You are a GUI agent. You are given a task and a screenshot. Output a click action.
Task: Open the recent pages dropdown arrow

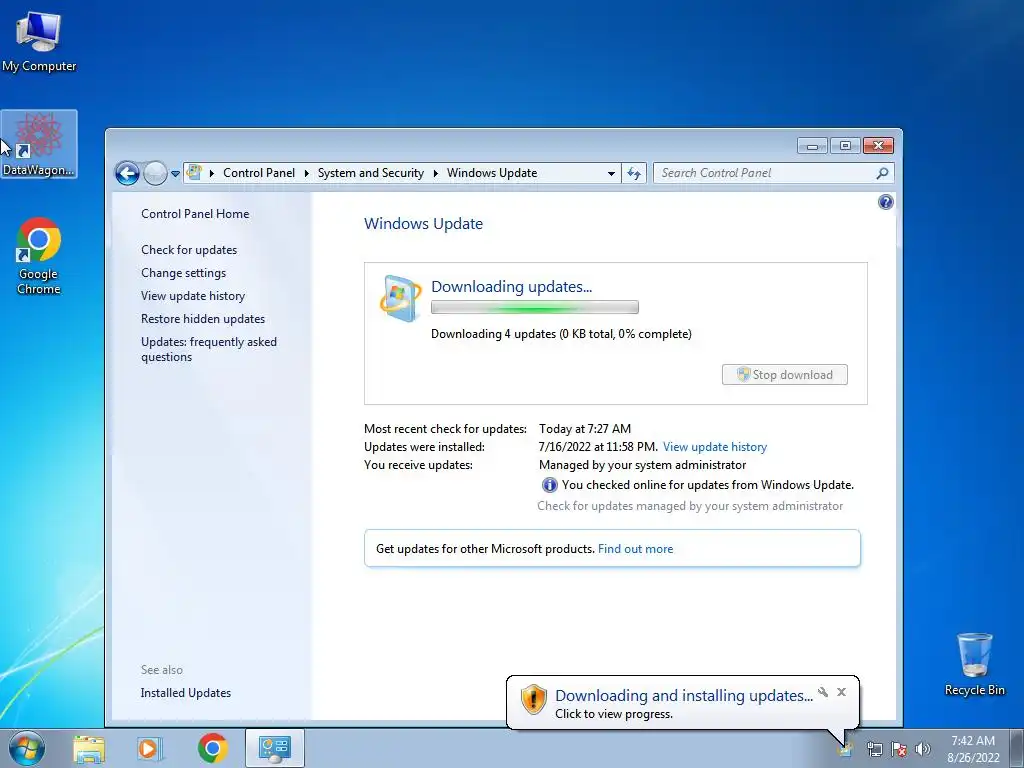click(175, 174)
